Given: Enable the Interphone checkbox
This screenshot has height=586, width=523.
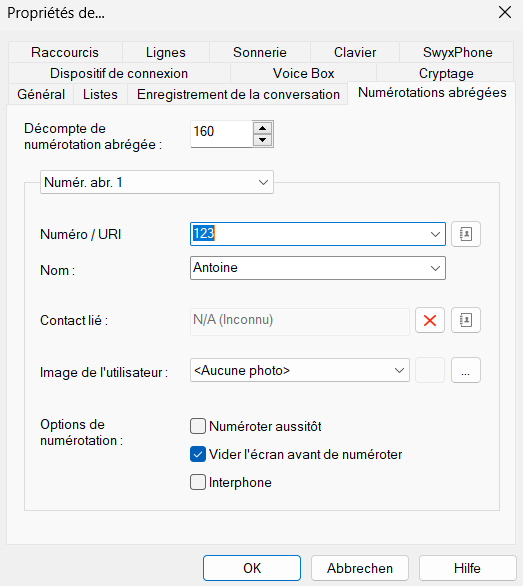Looking at the screenshot, I should 198,482.
